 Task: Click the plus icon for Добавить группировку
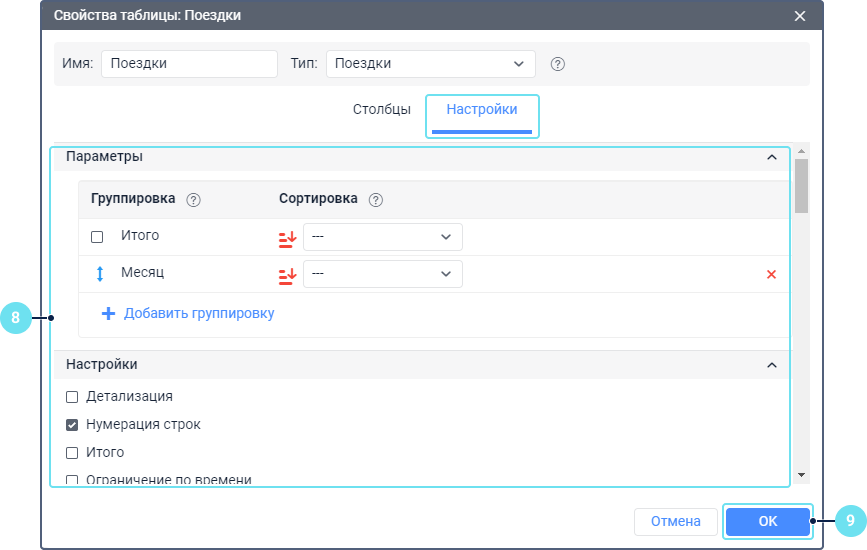tap(109, 313)
